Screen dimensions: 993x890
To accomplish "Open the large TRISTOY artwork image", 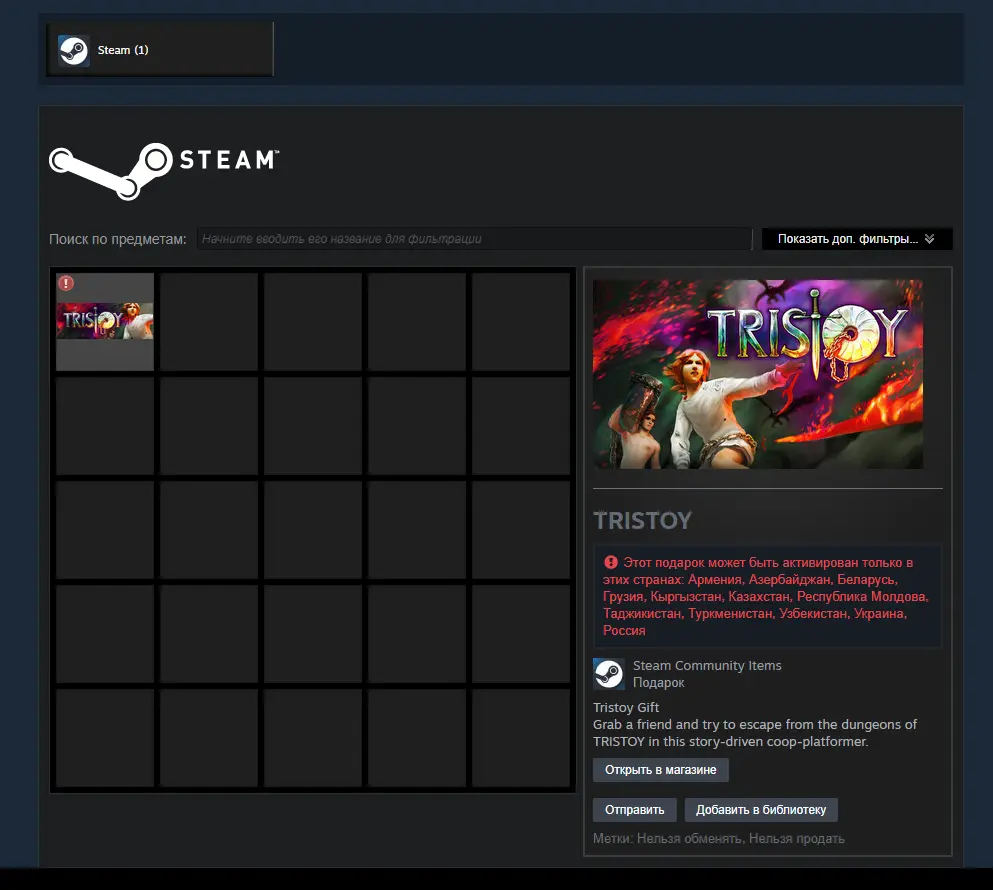I will [x=757, y=374].
